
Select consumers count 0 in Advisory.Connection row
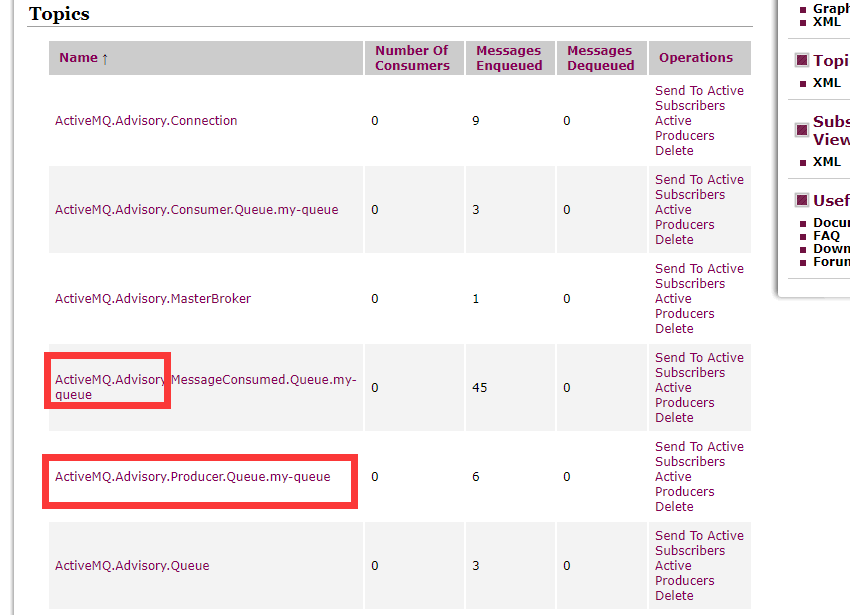[375, 120]
